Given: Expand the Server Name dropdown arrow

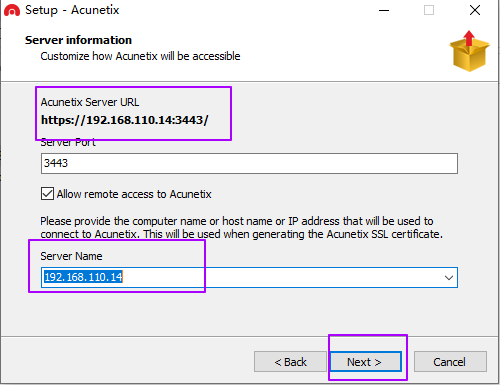Looking at the screenshot, I should click(x=449, y=277).
